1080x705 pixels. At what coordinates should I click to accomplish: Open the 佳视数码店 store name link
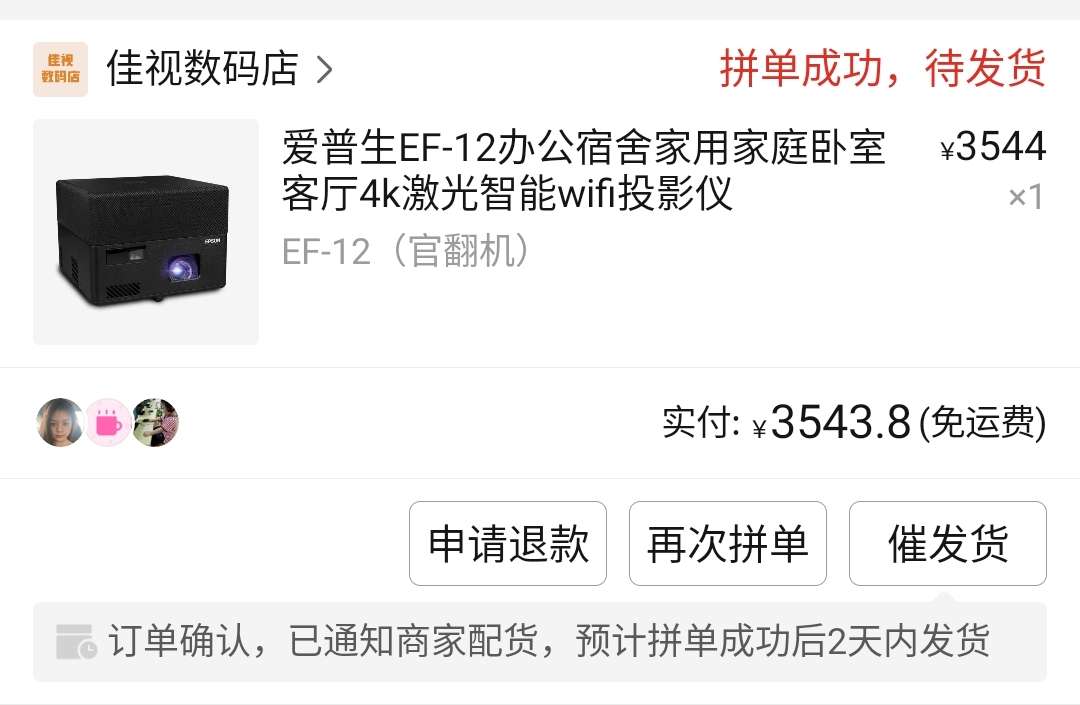(x=202, y=69)
